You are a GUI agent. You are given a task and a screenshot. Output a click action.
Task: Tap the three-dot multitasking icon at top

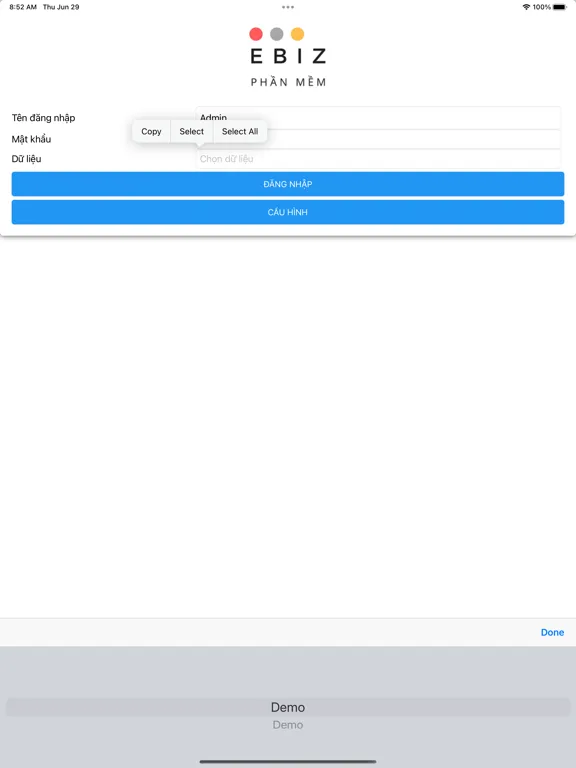288,7
